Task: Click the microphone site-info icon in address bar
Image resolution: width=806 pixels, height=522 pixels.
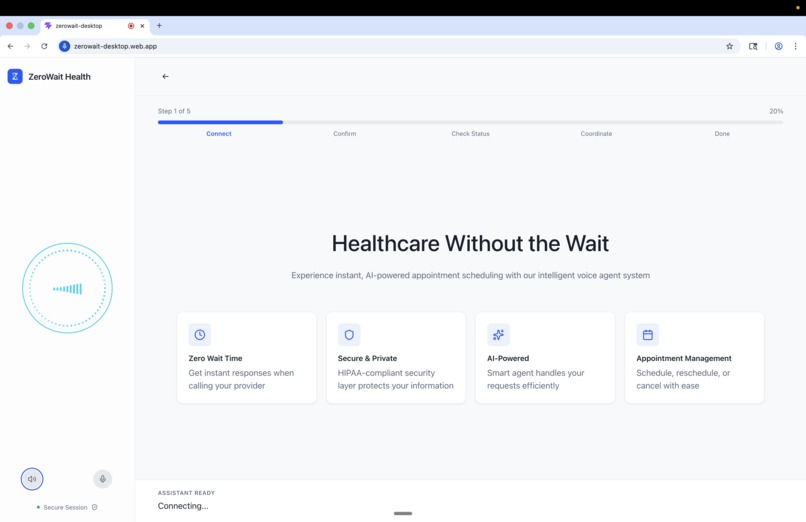Action: click(64, 46)
